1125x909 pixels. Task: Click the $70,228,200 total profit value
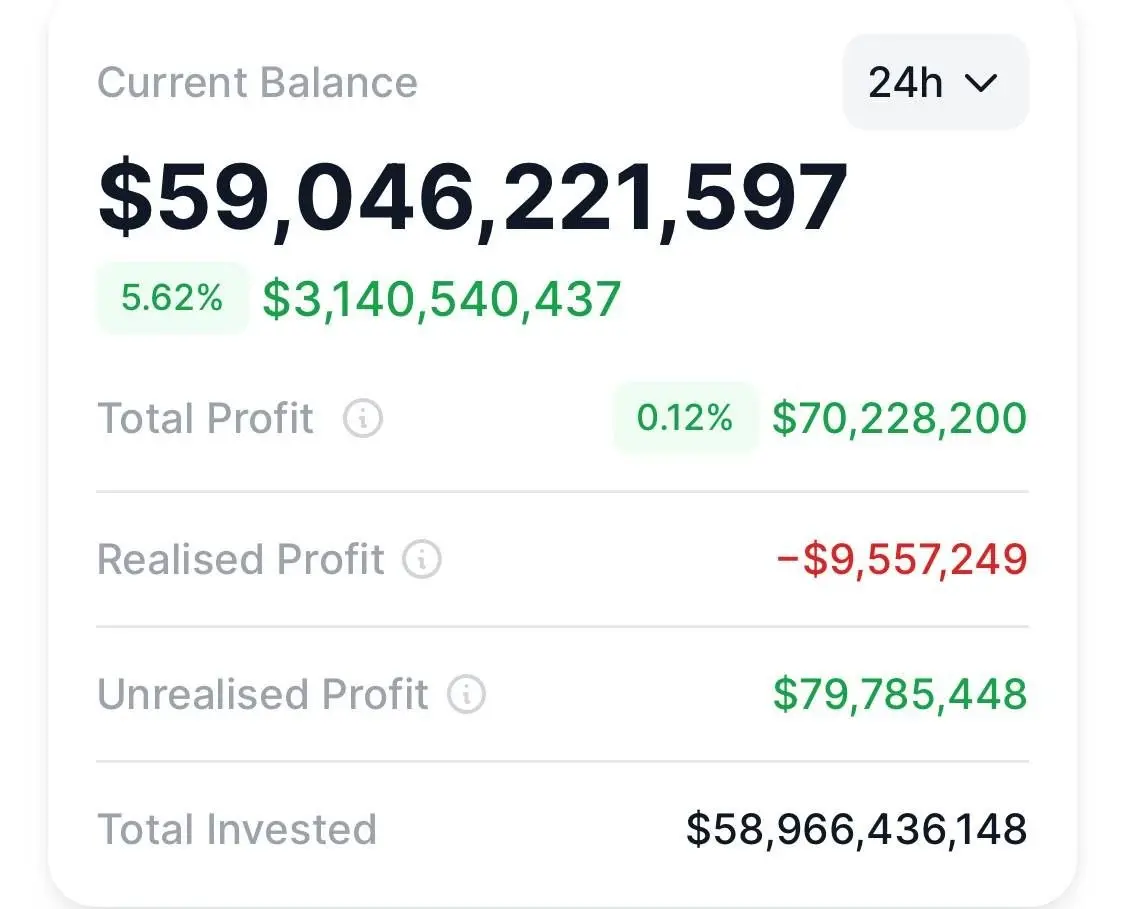coord(899,418)
